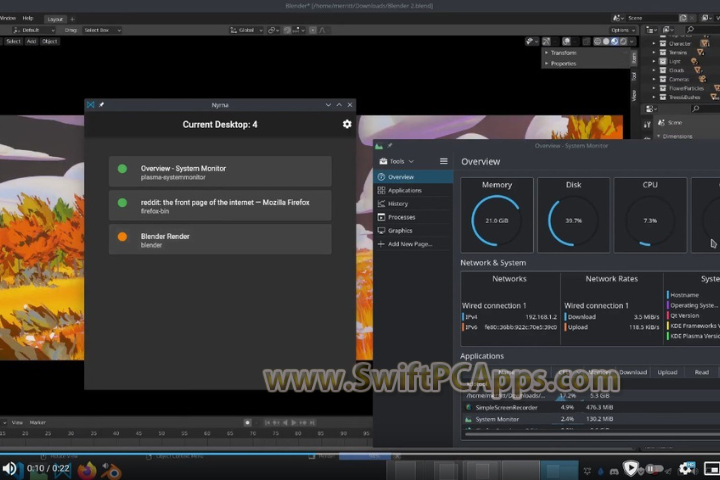Open Blender viewport Add menu

pos(31,41)
